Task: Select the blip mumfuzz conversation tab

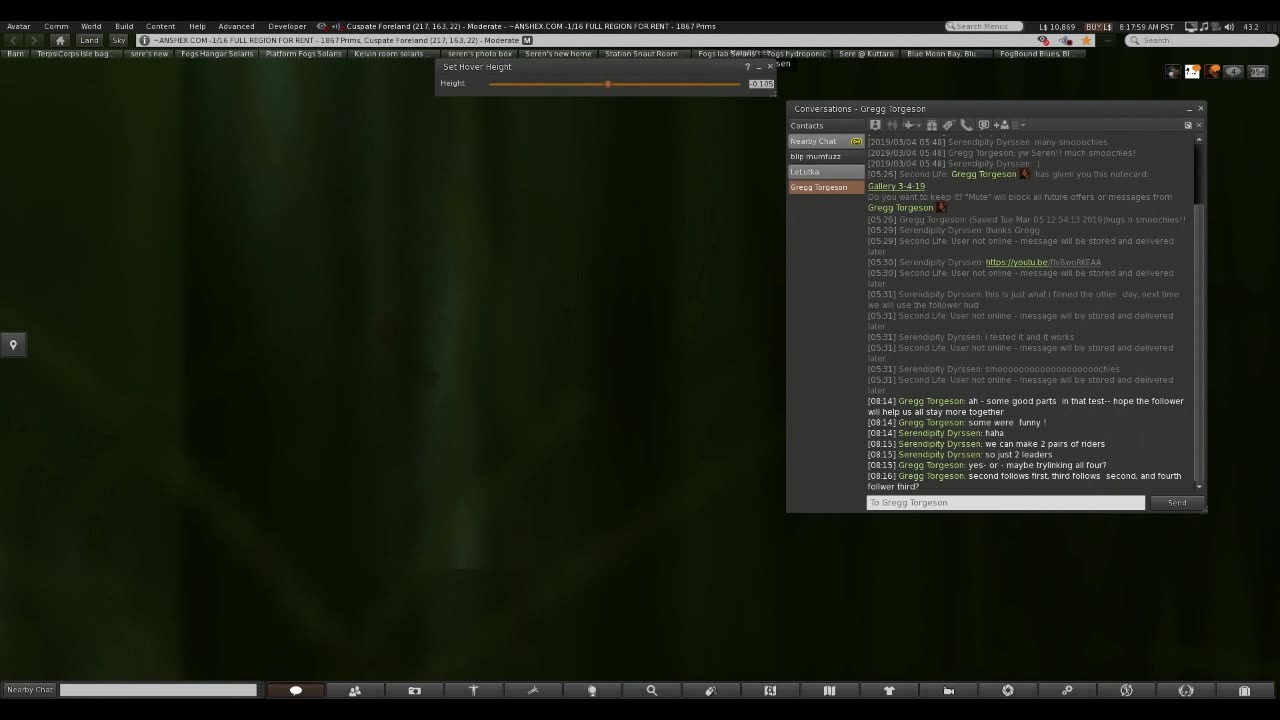Action: tap(826, 156)
